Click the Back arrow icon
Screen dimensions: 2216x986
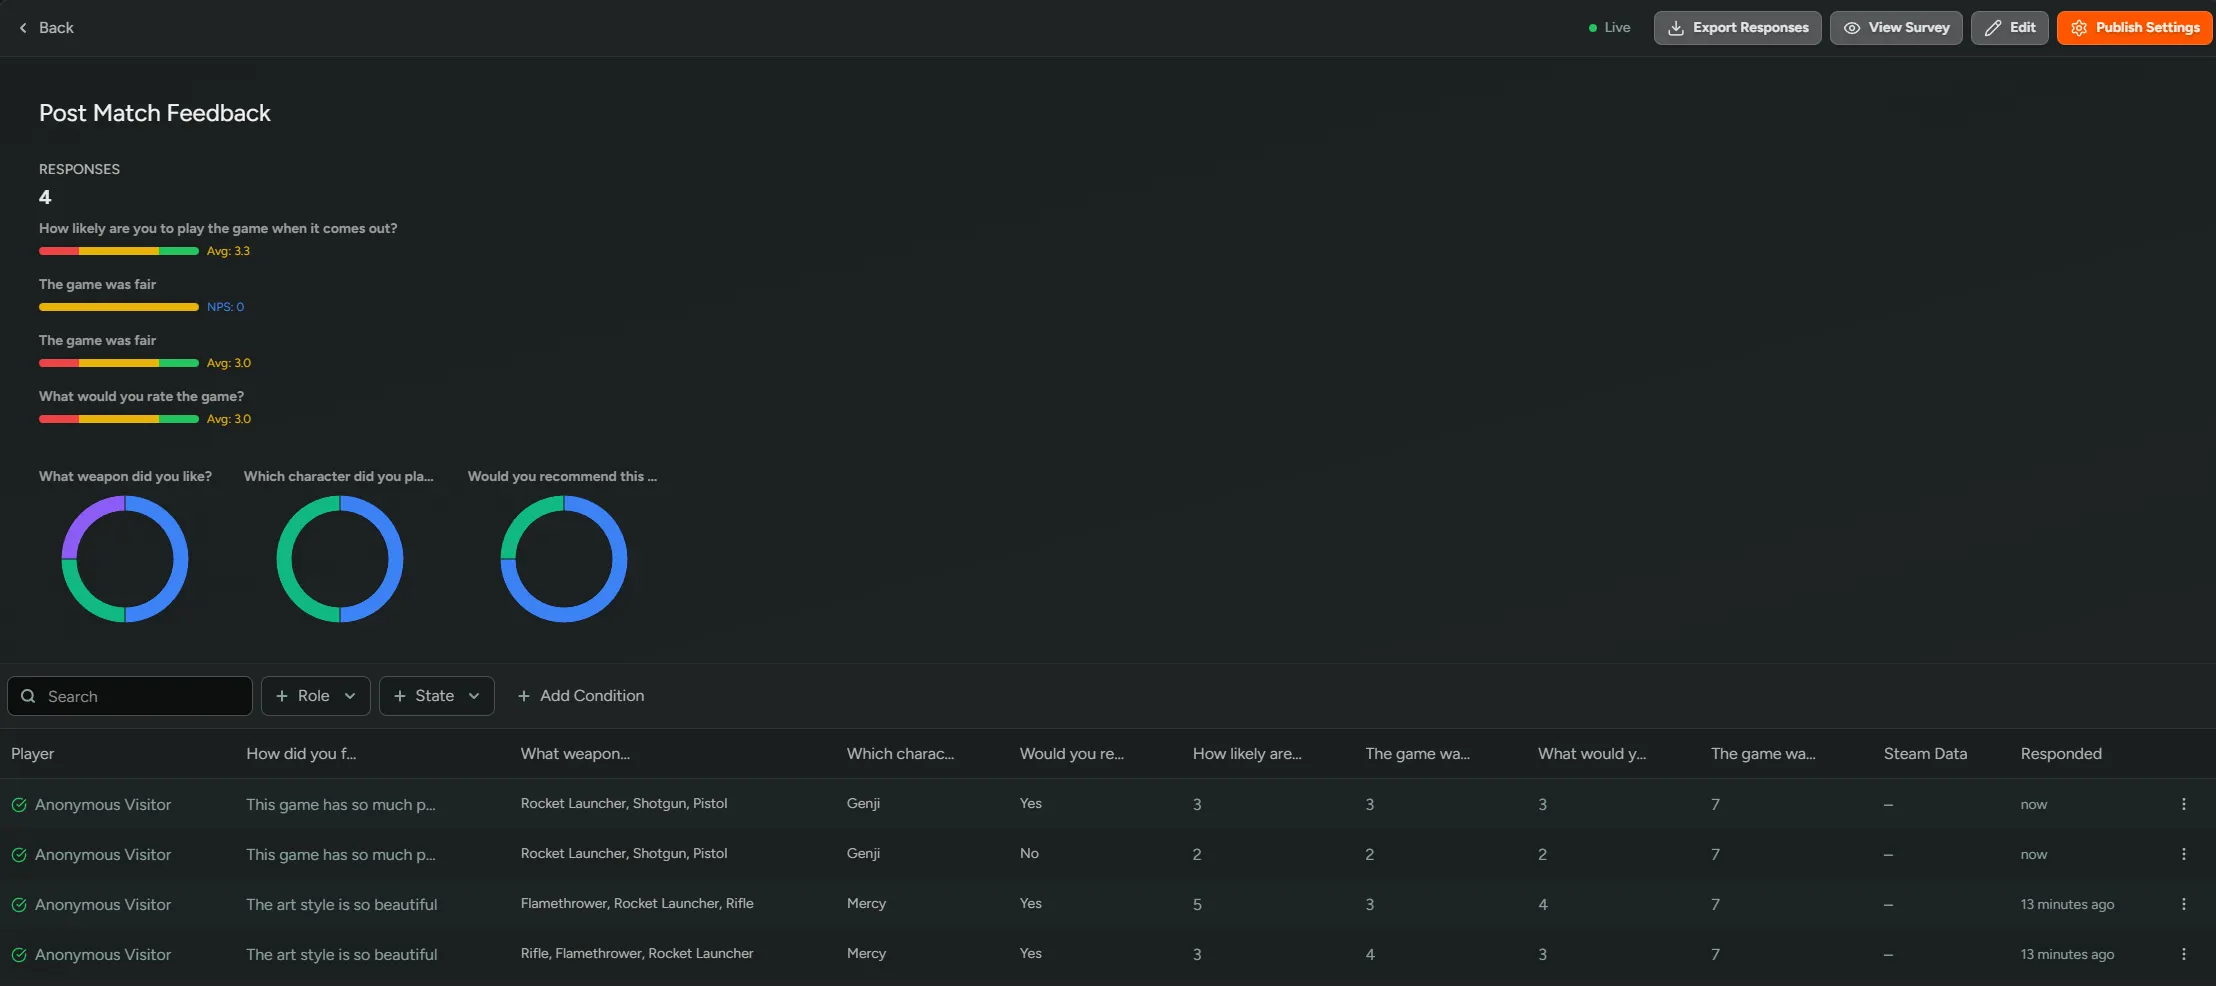[23, 28]
